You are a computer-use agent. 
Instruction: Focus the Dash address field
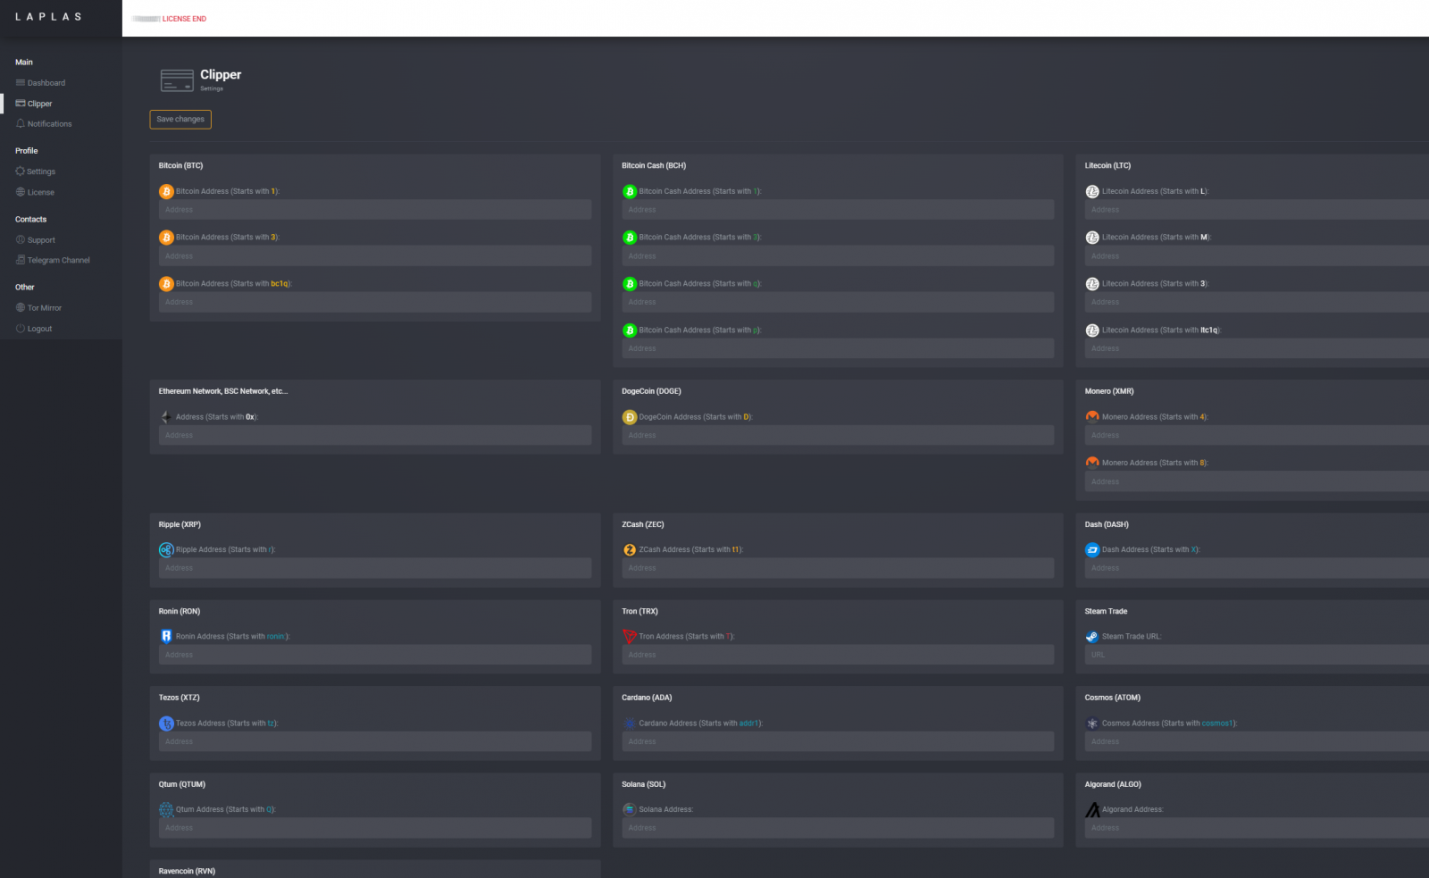point(1257,568)
